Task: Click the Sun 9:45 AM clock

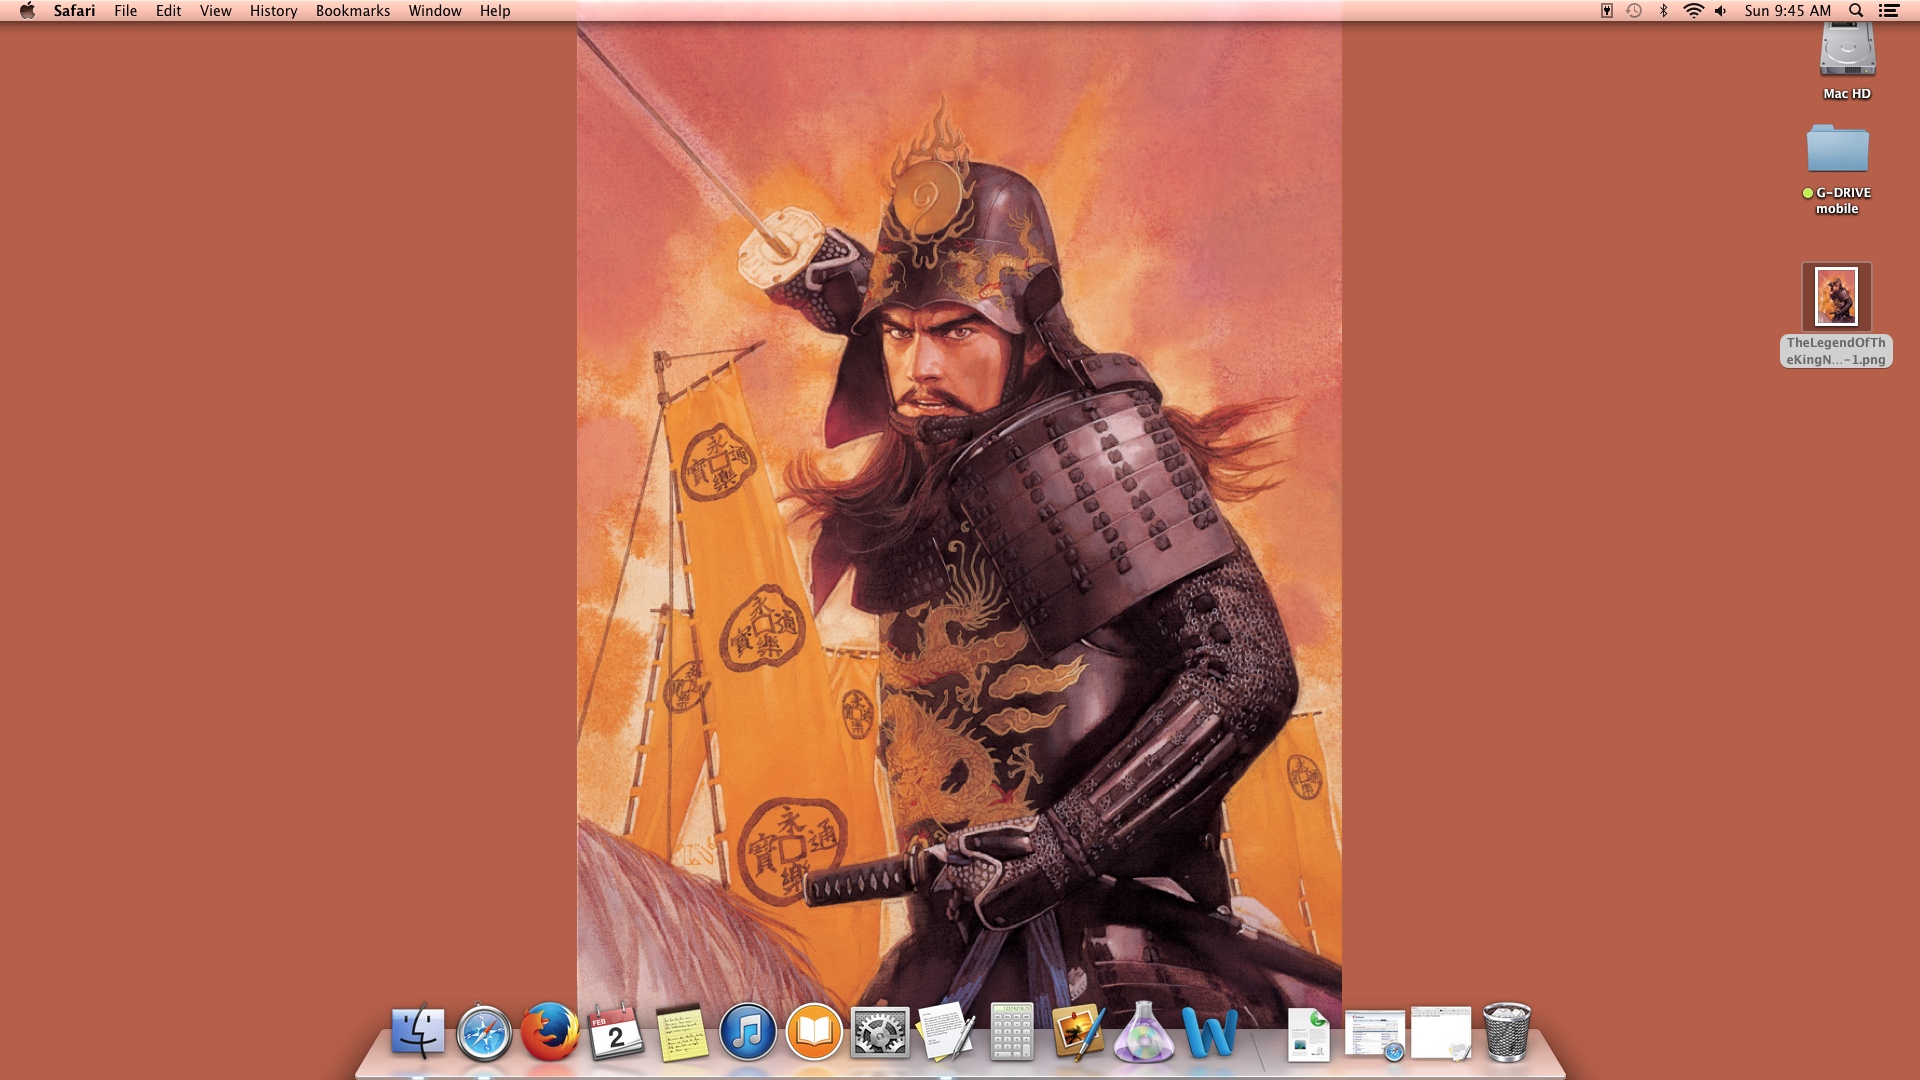Action: [1788, 11]
